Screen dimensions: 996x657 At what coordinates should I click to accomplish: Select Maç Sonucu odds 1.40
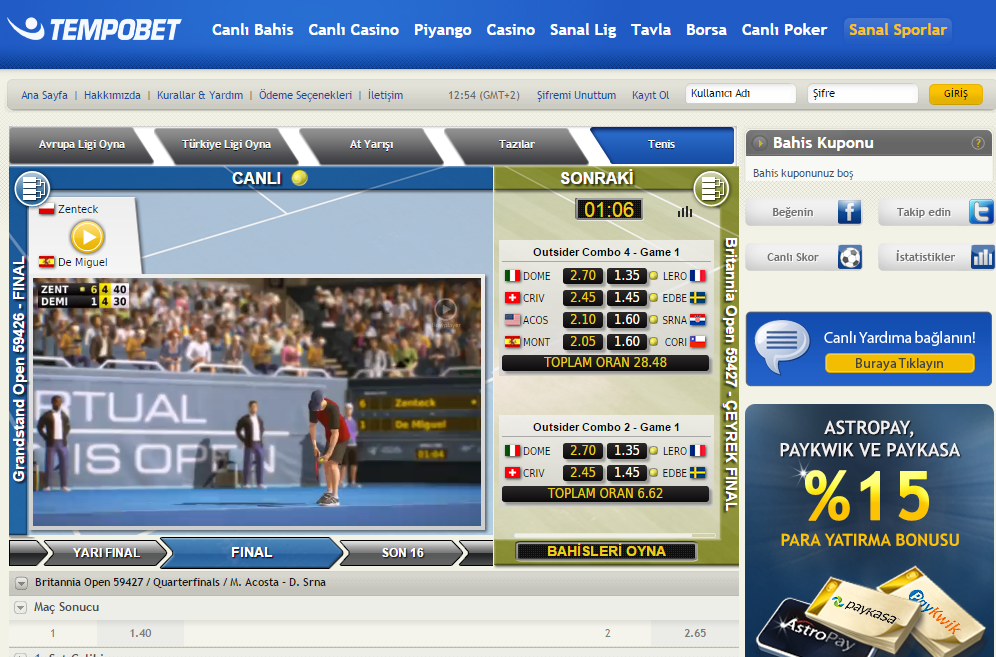140,633
